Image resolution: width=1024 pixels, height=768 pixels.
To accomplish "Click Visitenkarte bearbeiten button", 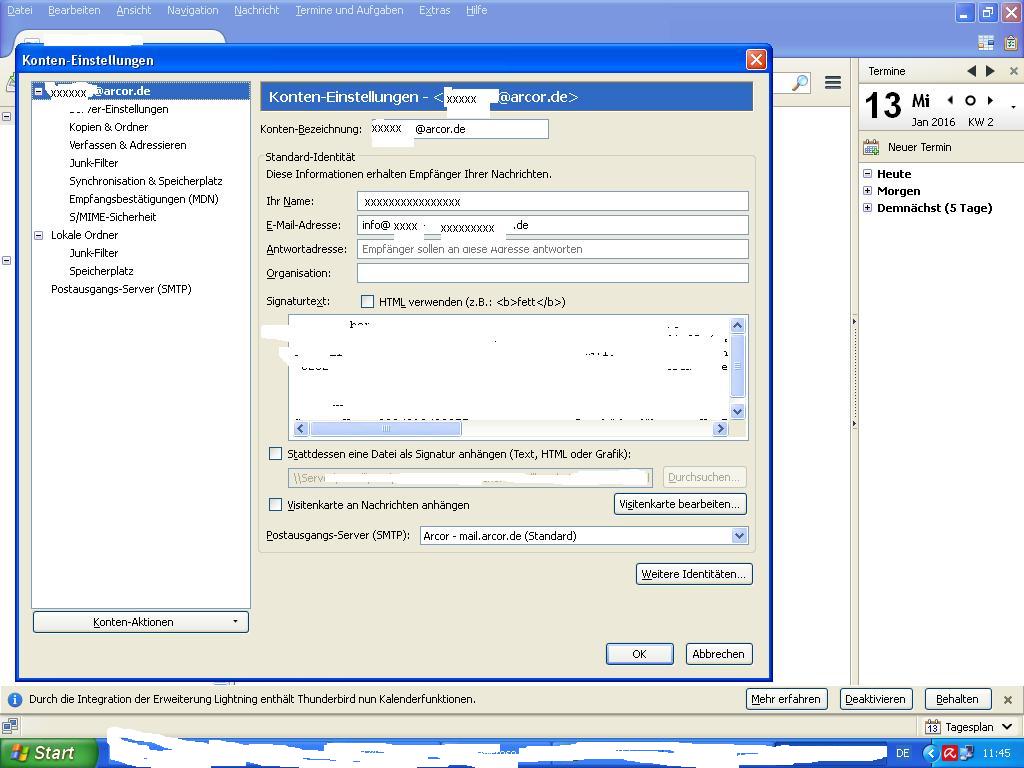I will tap(680, 504).
